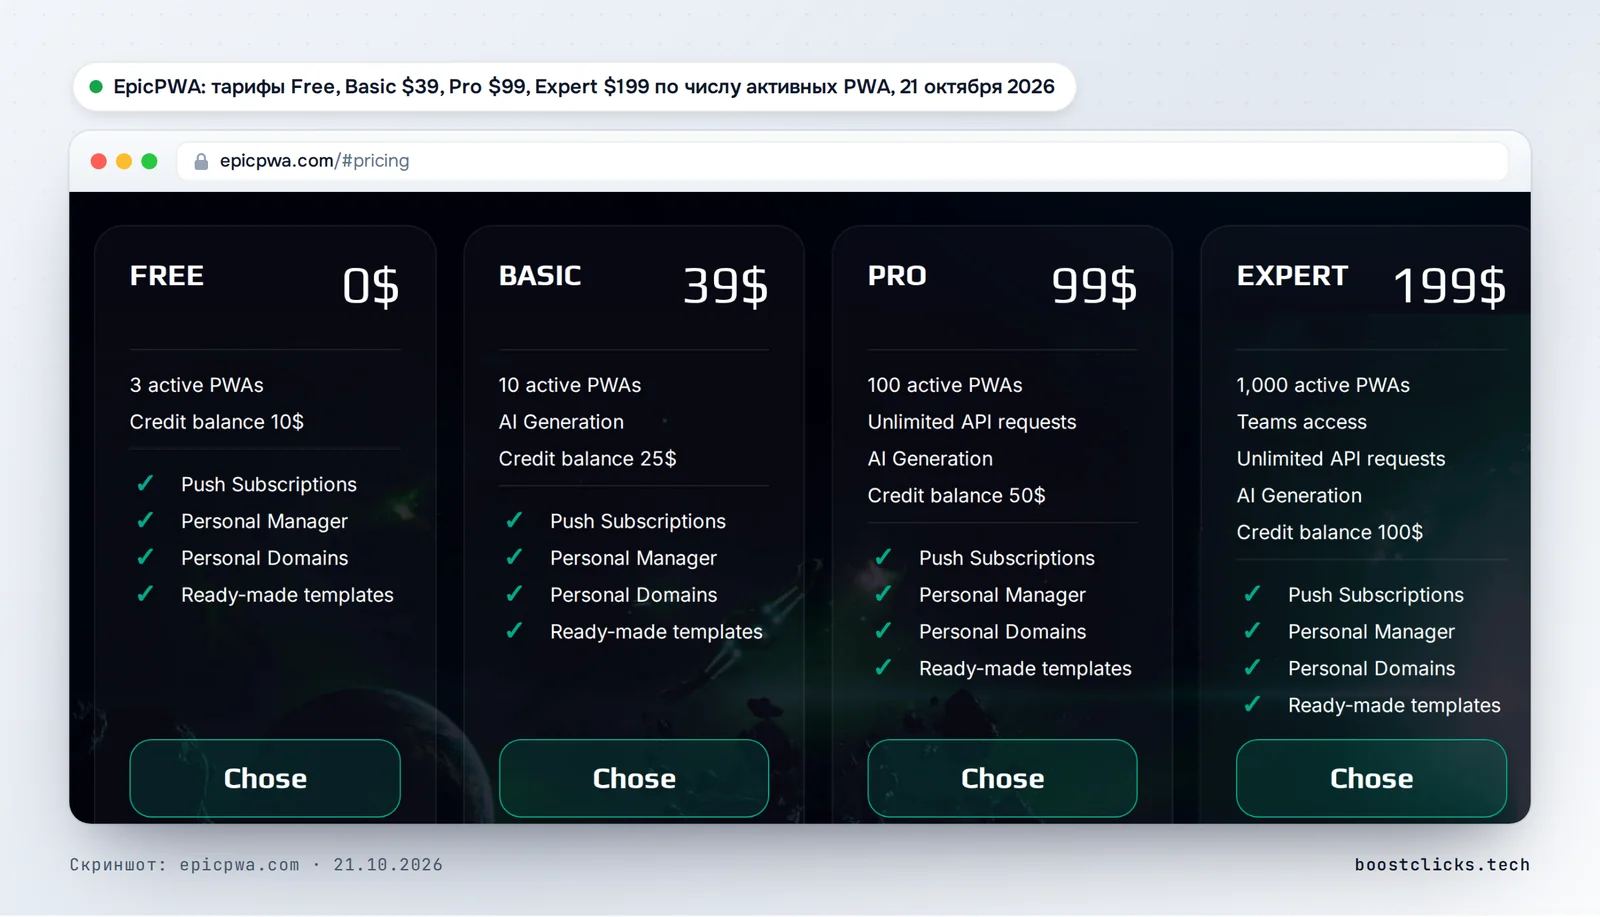Click the Chose button on the FREE plan

coord(265,778)
